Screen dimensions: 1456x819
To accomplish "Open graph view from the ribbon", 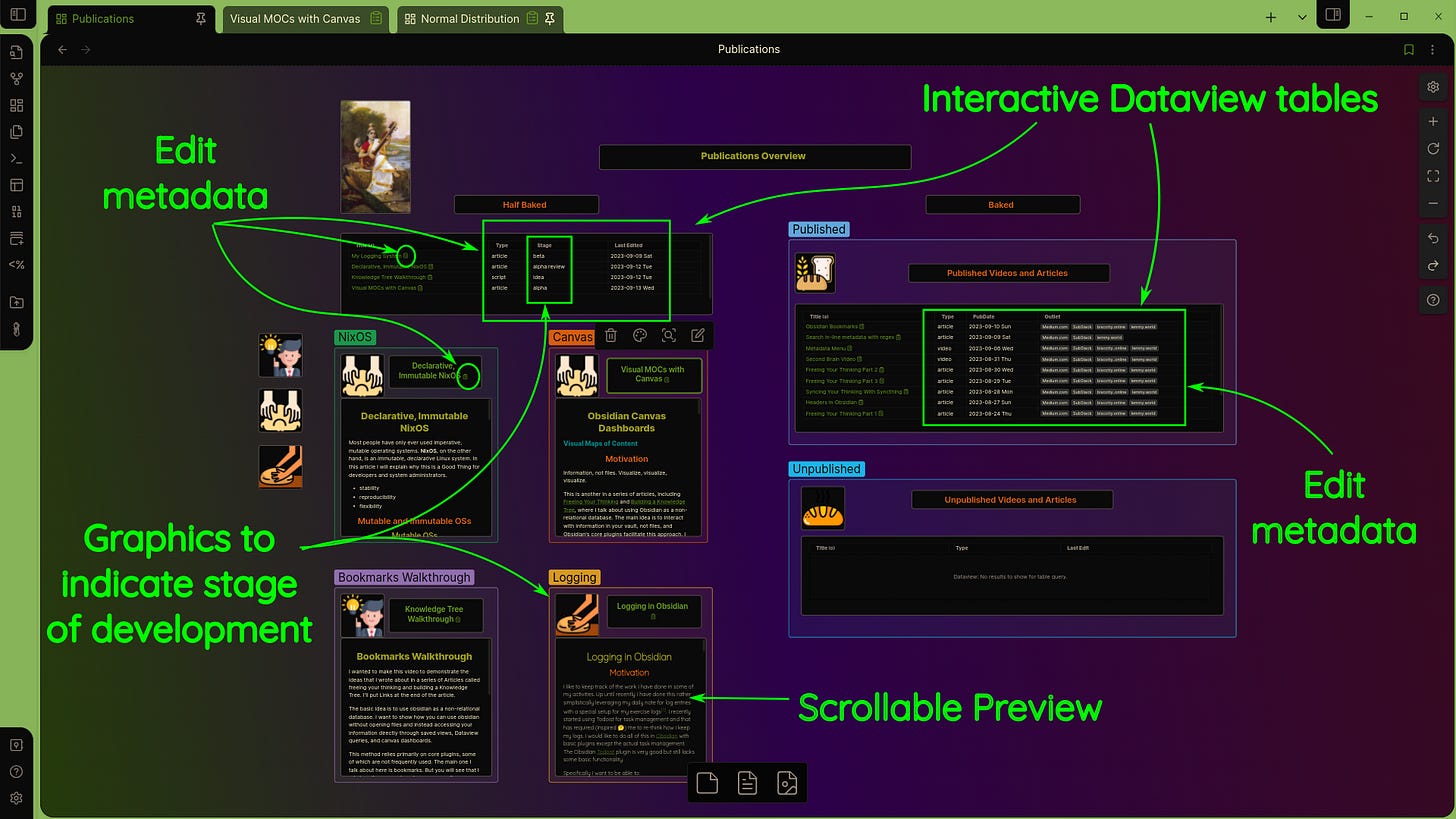I will click(16, 79).
